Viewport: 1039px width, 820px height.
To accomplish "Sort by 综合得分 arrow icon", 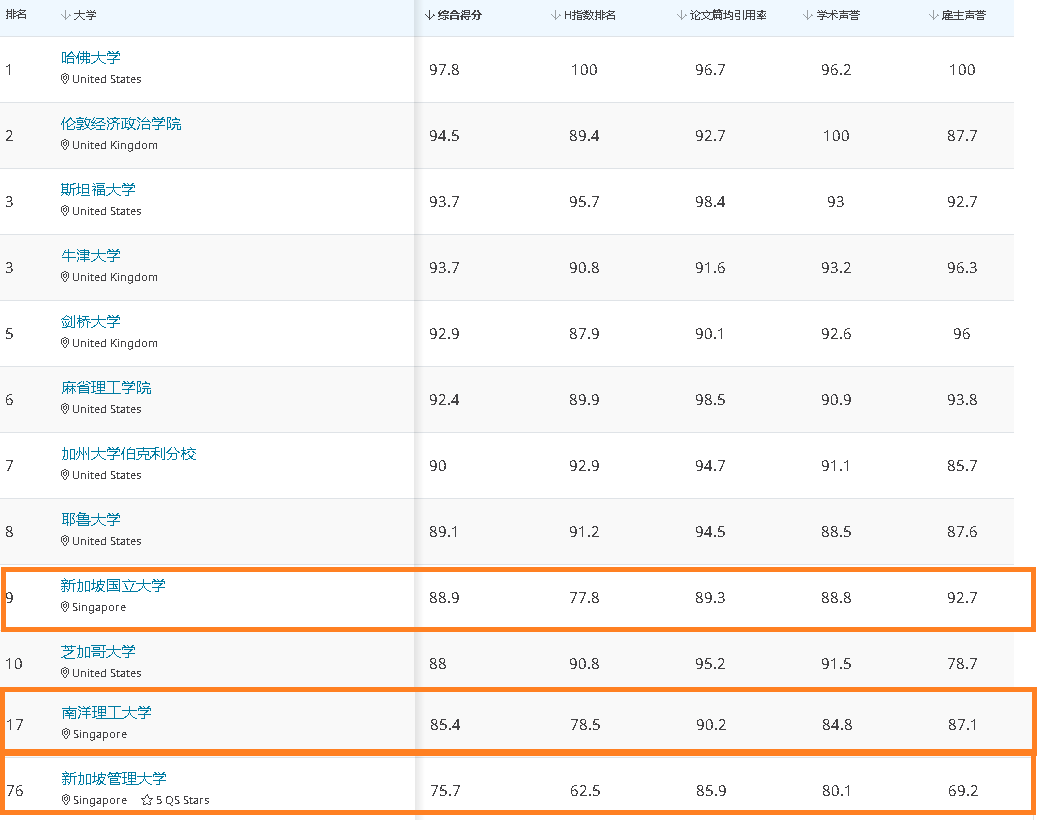I will coord(429,15).
